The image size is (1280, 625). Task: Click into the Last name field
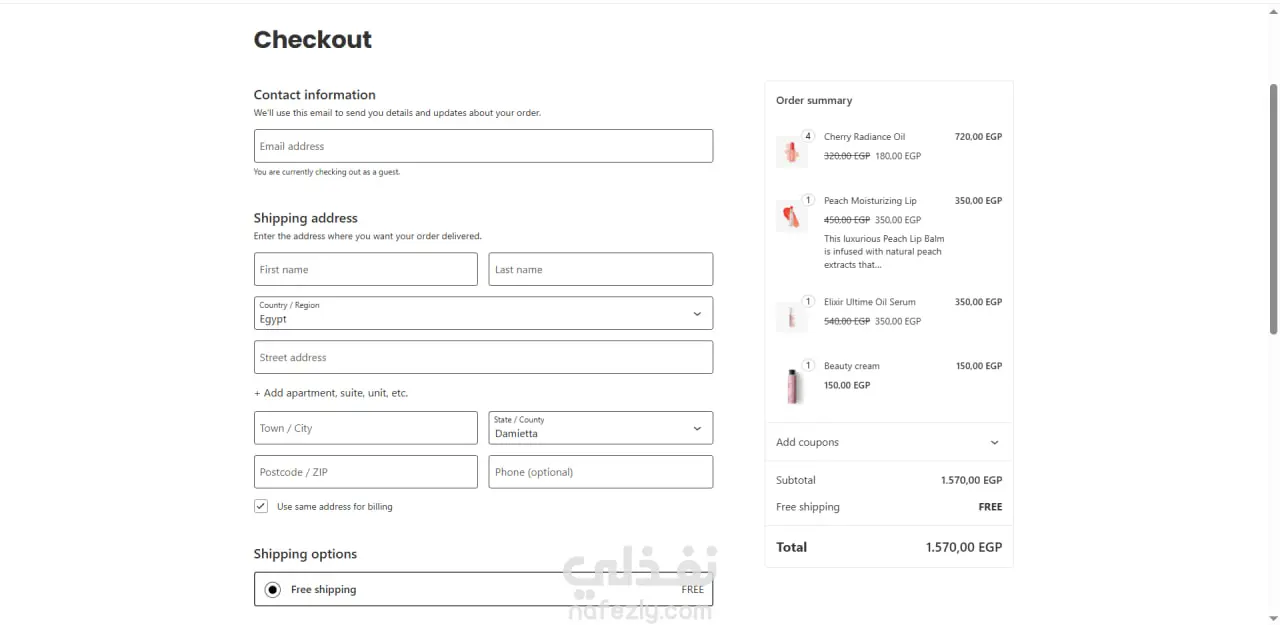pos(600,269)
